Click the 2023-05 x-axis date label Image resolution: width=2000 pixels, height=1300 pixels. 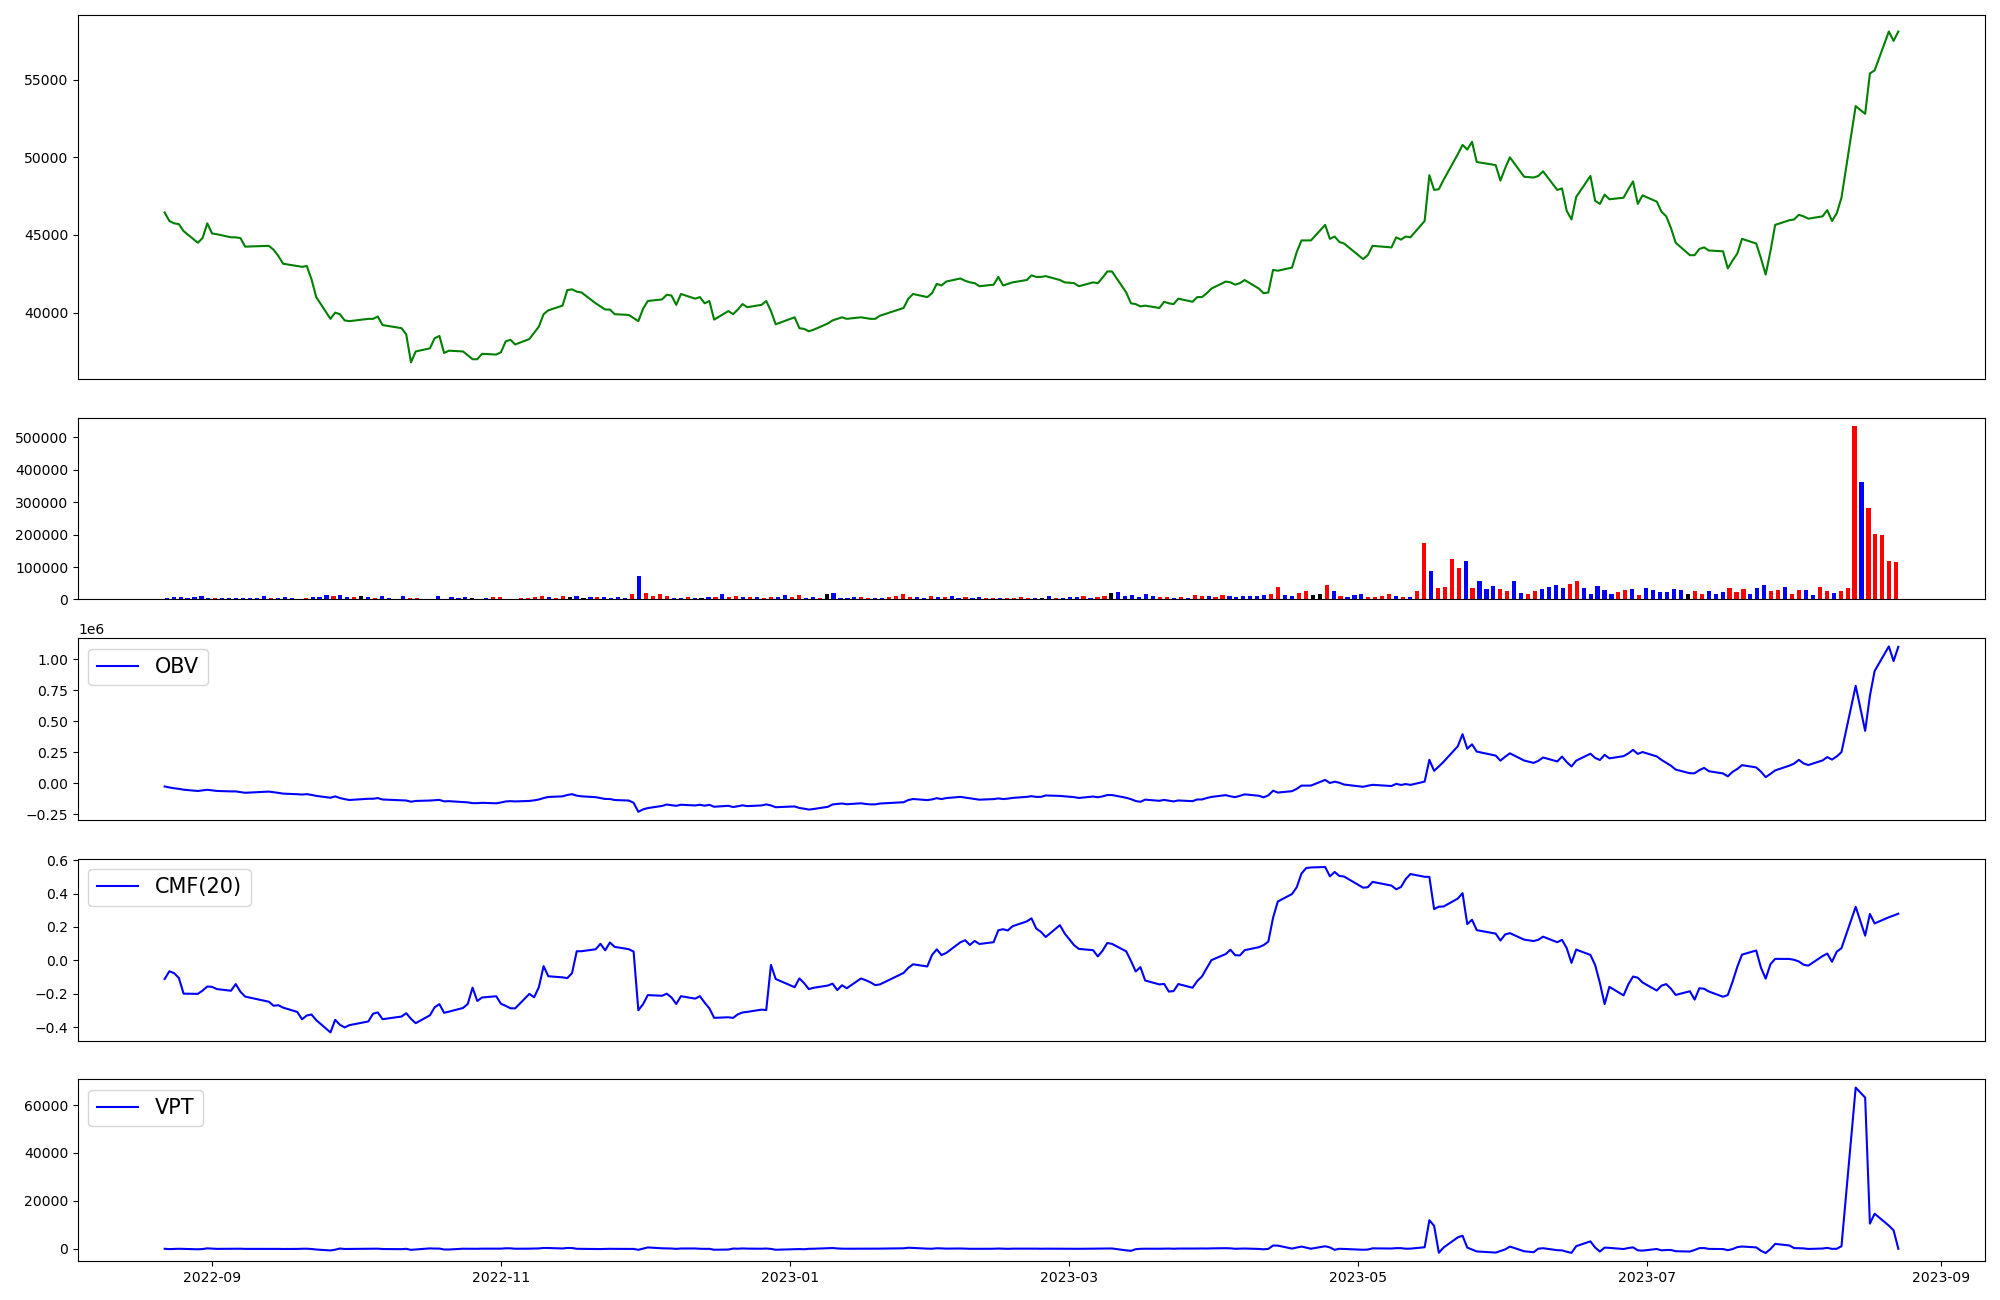1358,1277
